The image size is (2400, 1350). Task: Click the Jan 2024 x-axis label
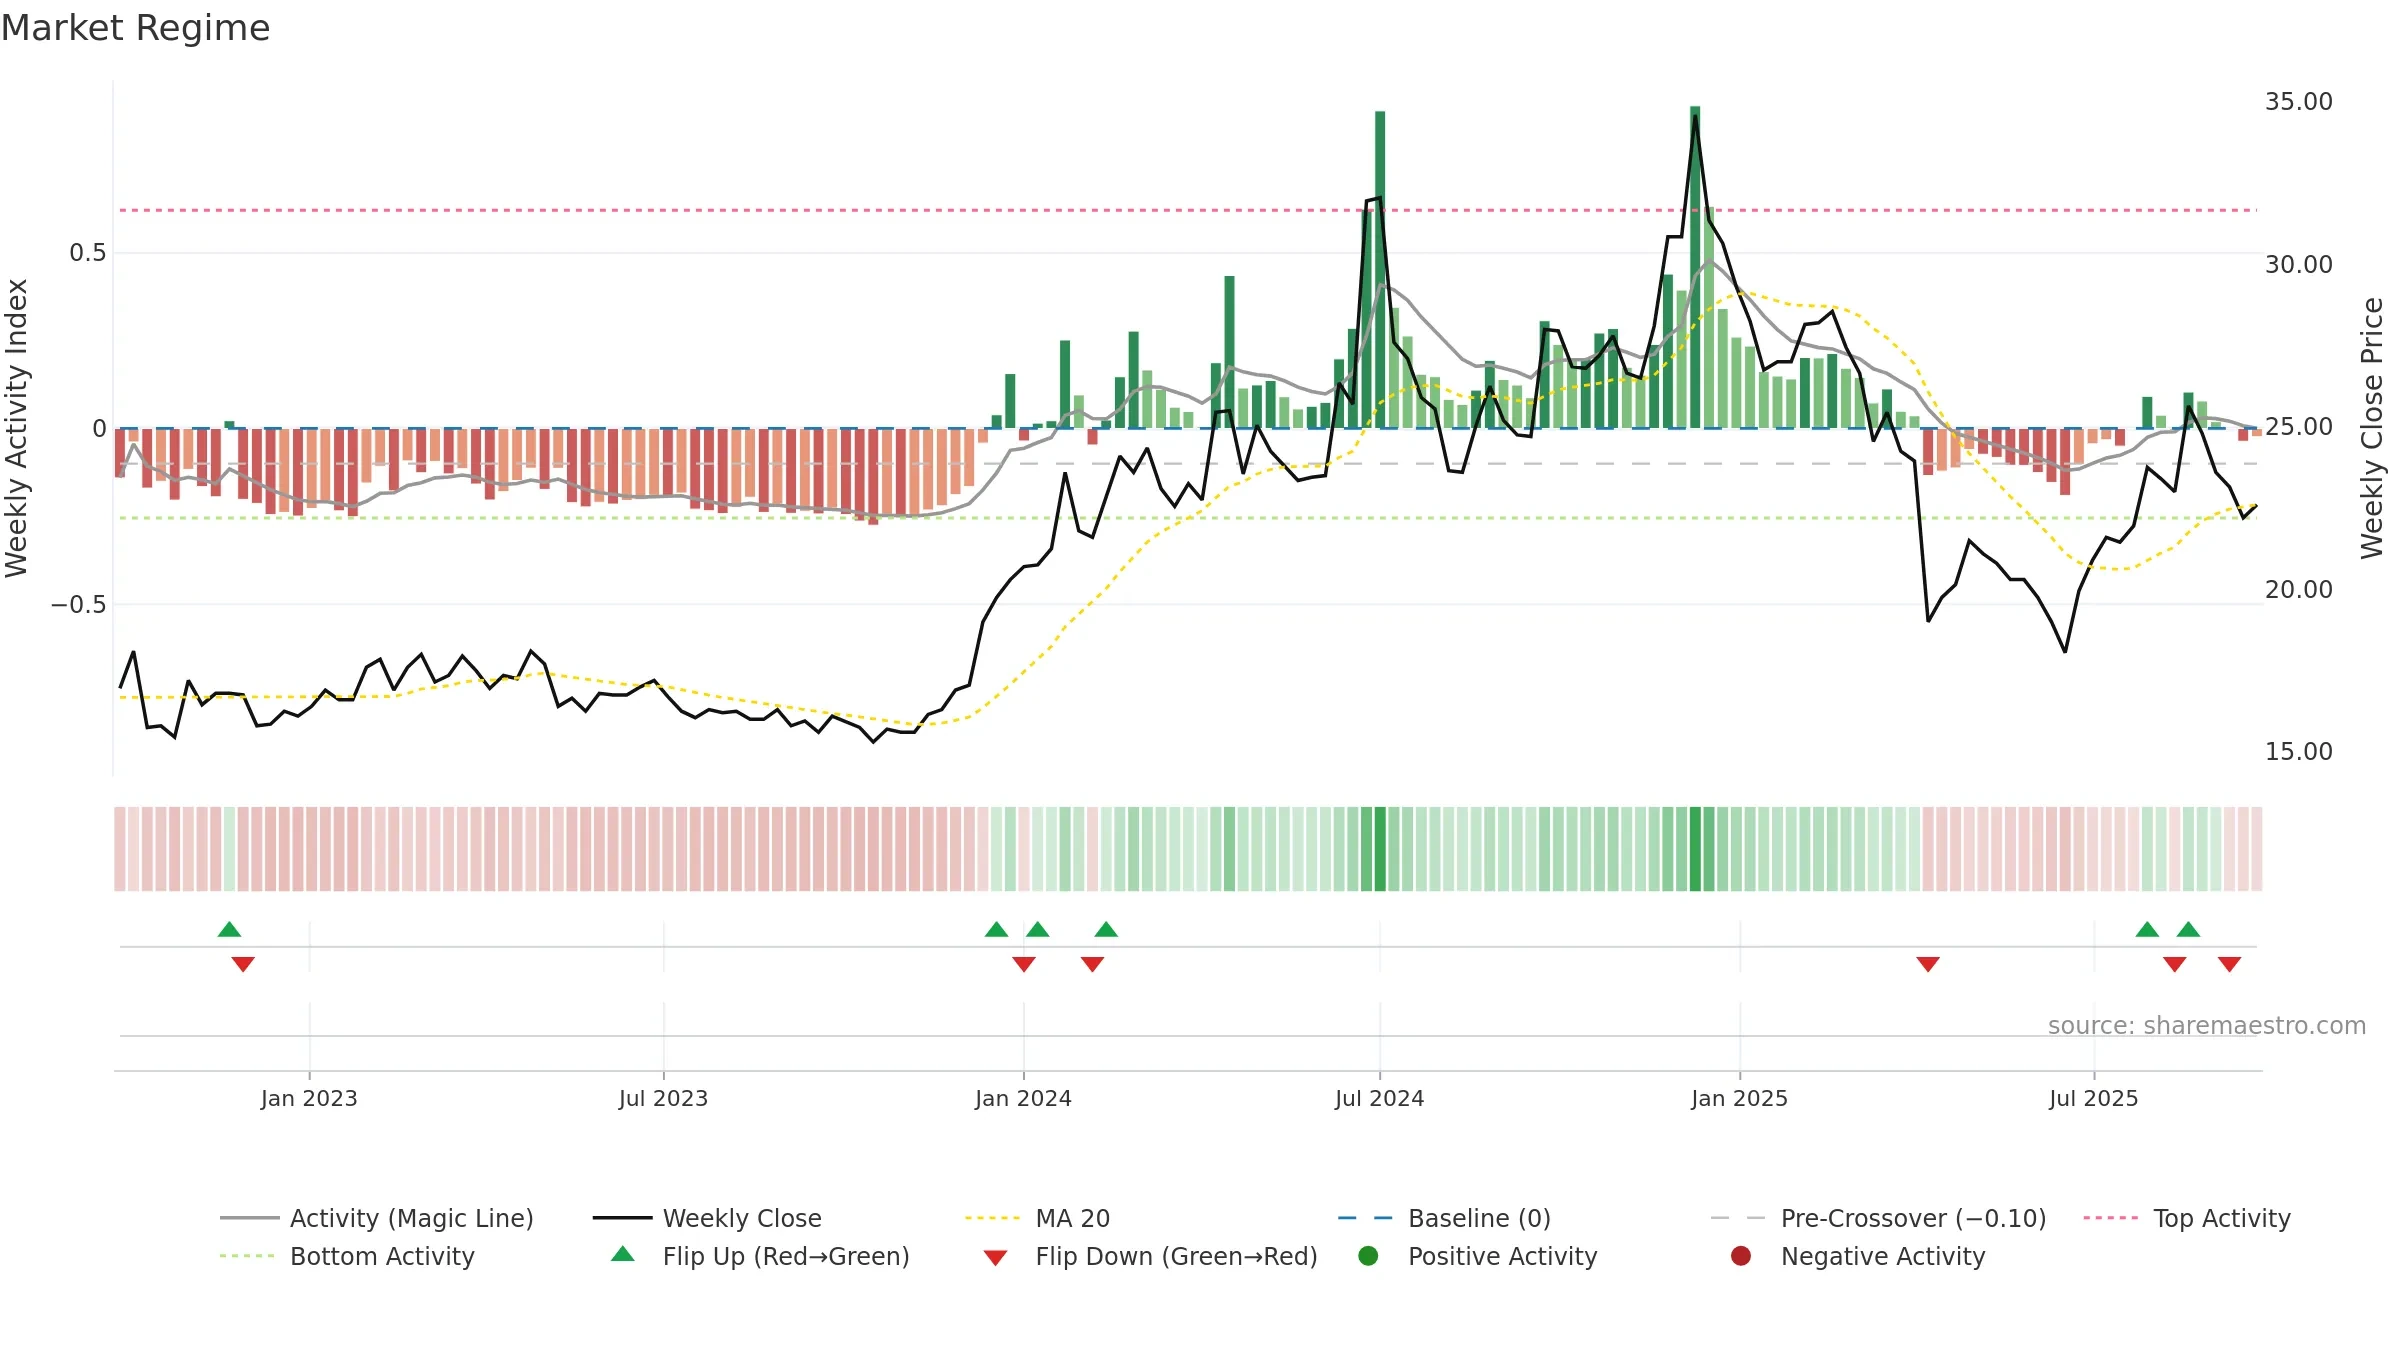(1023, 1098)
